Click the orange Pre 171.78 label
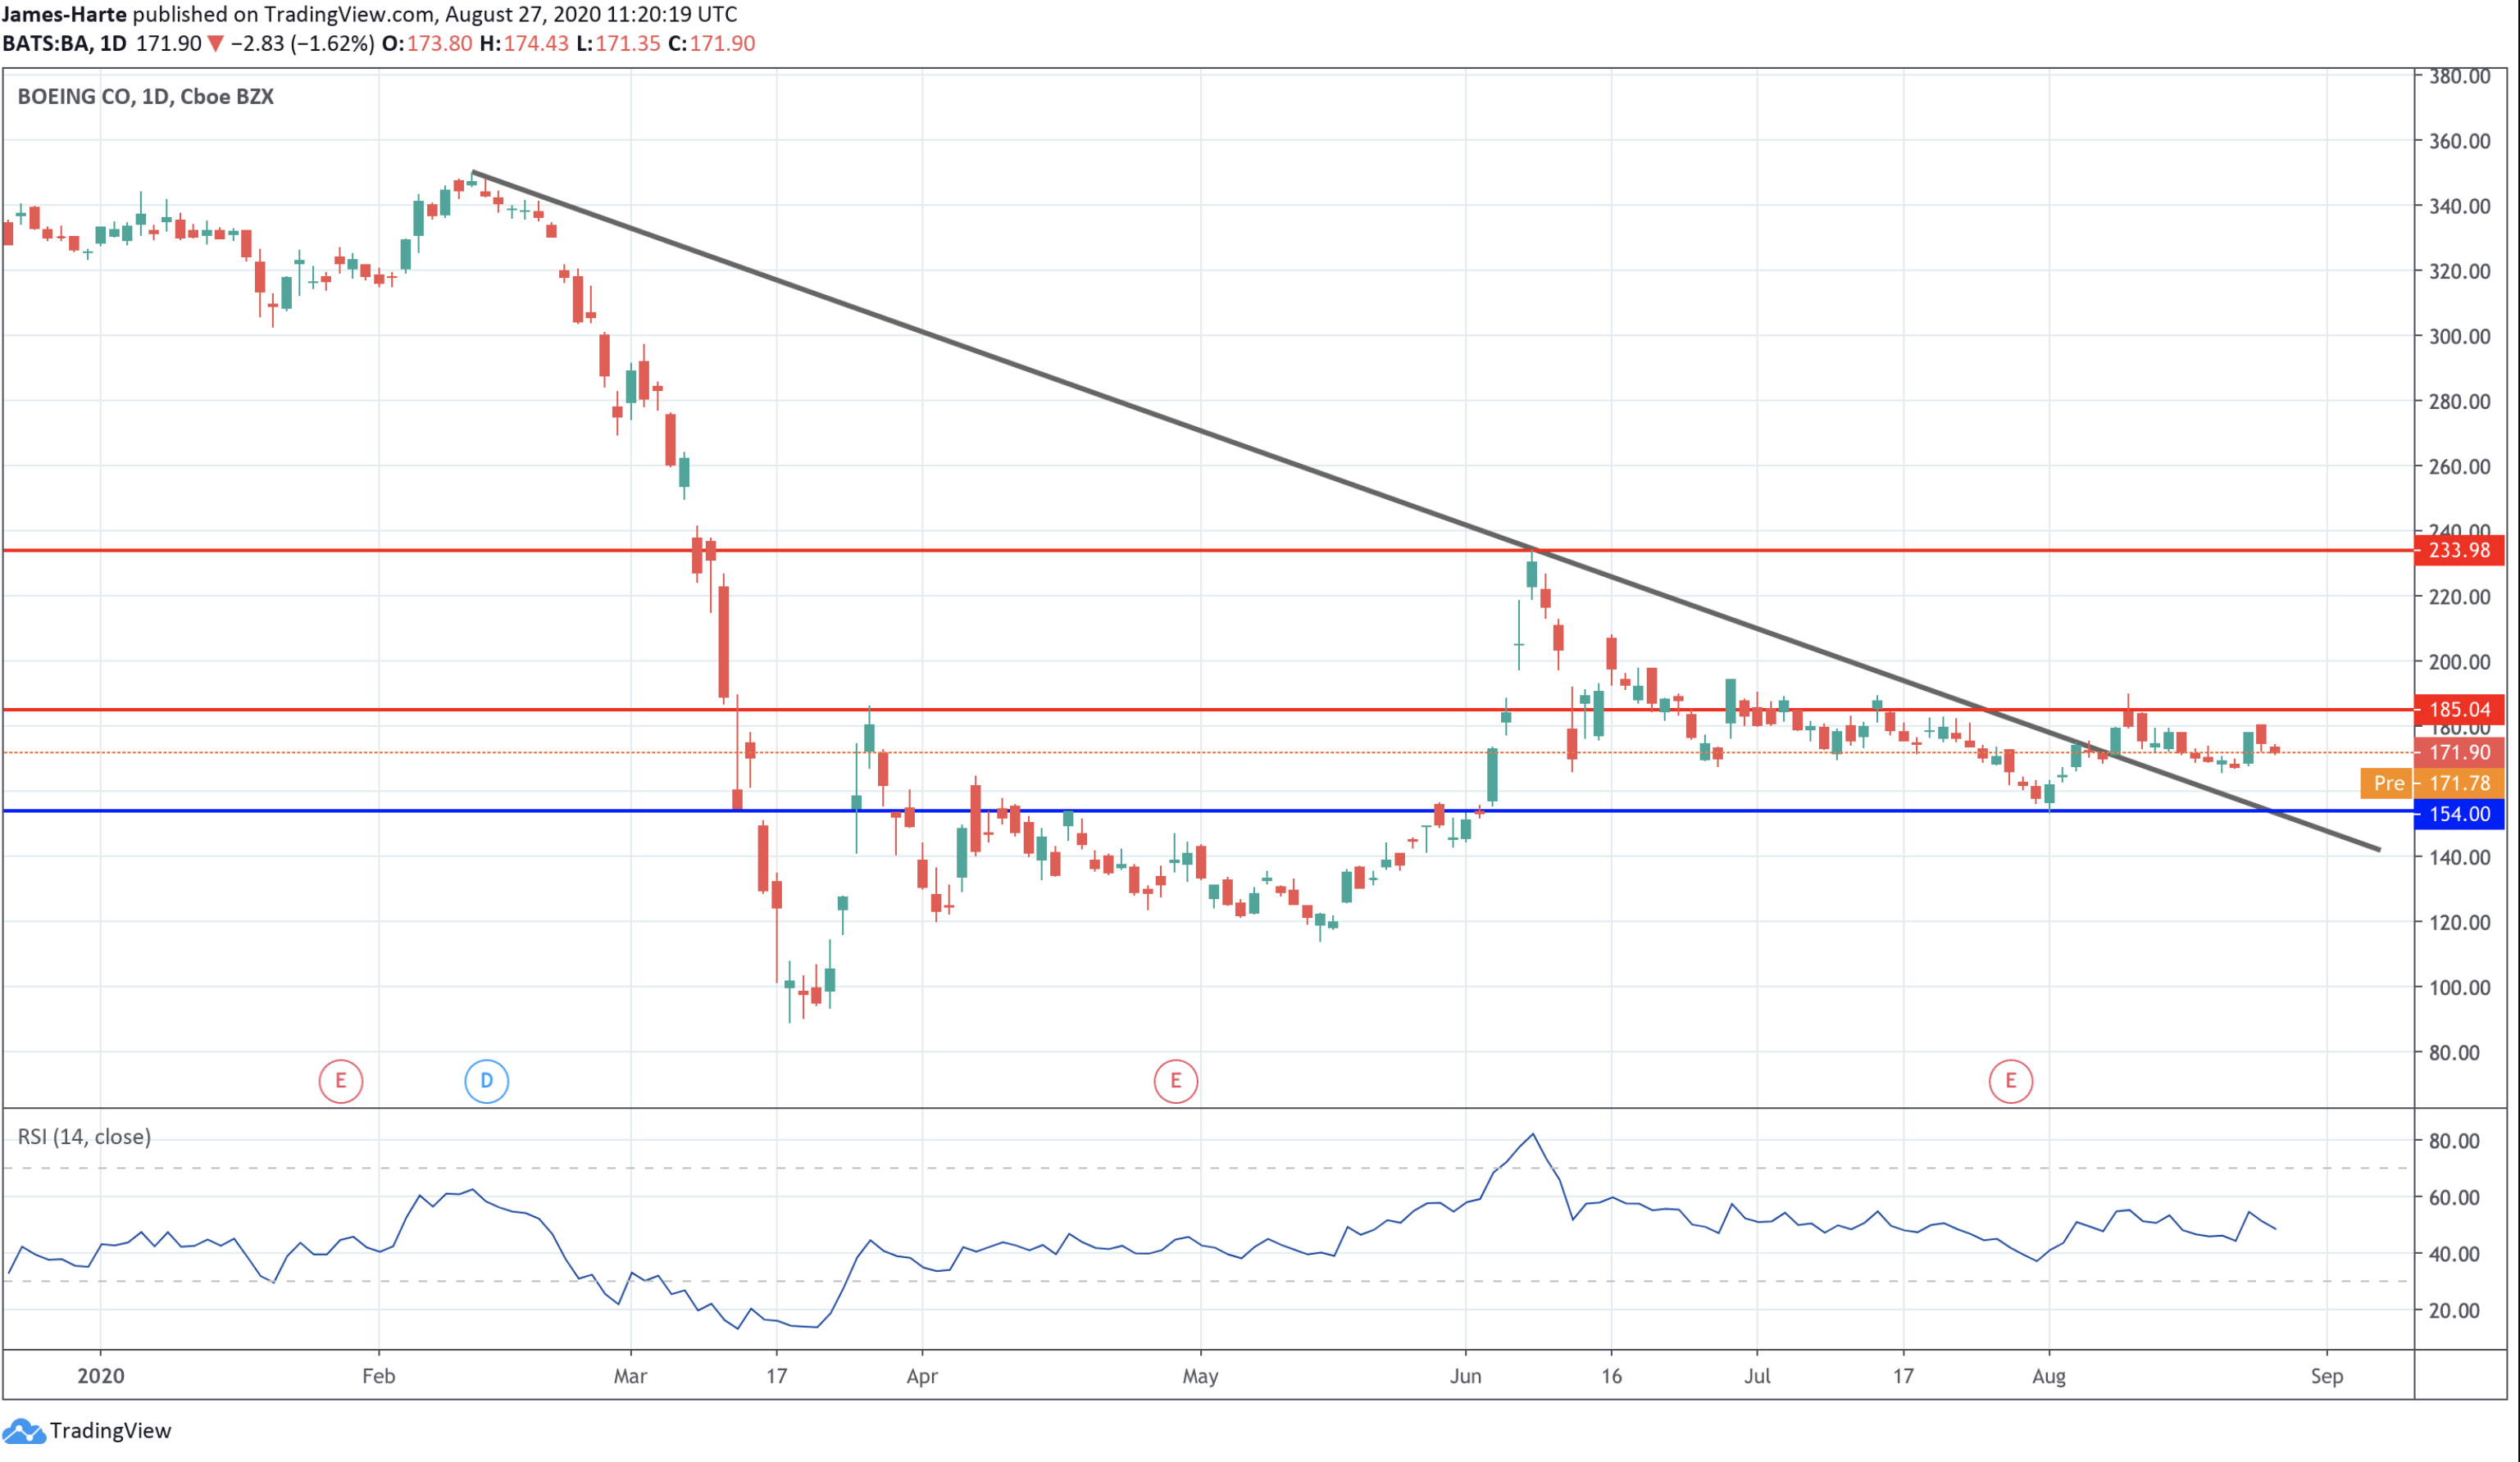 tap(2432, 783)
